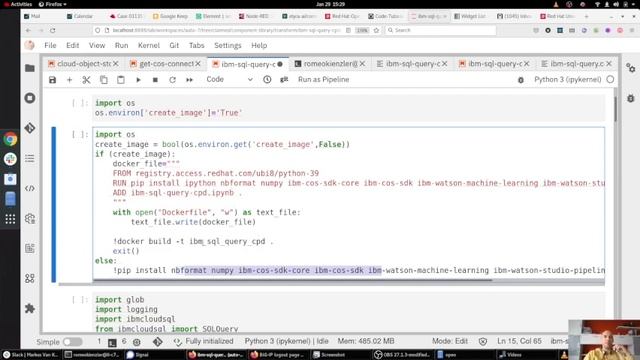Show applications grid in the dock
The image size is (640, 360).
pos(10,219)
